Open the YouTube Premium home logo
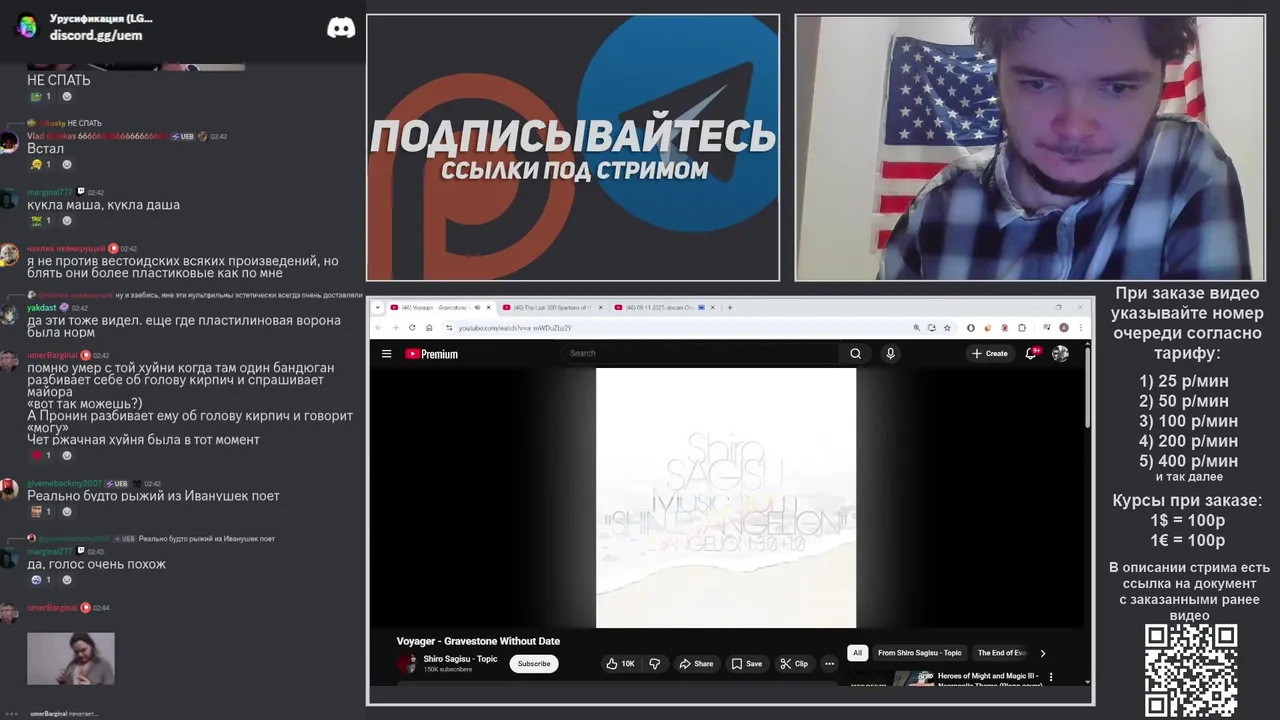 432,354
